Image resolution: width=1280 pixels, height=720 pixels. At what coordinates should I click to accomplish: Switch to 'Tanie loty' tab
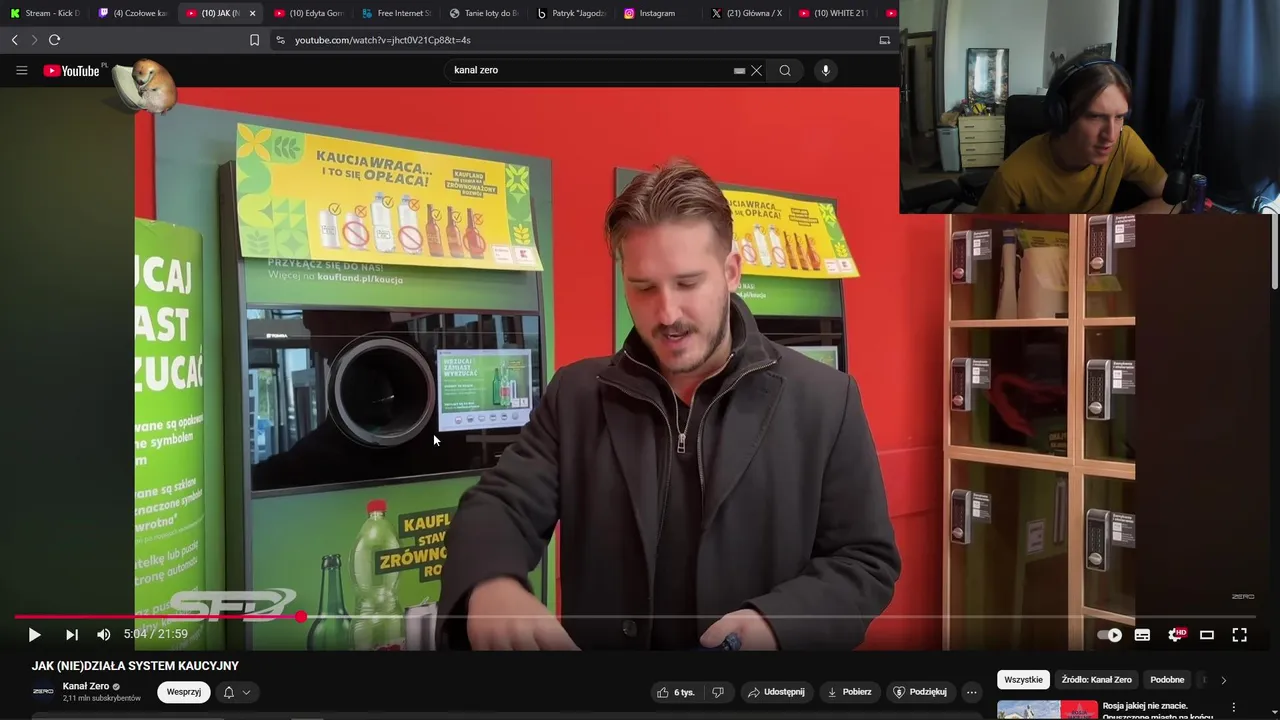click(484, 13)
